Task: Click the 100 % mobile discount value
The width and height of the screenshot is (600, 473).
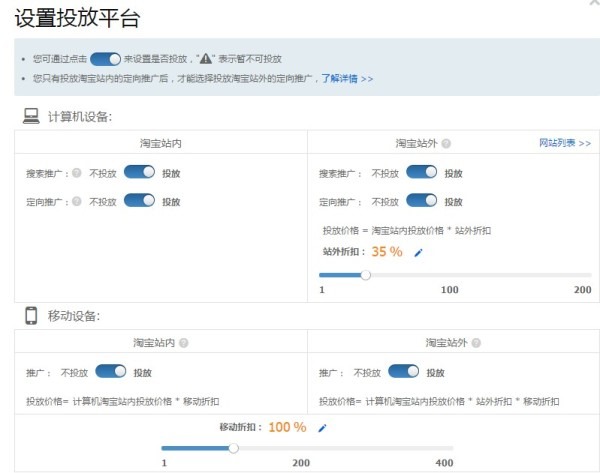Action: pos(287,427)
